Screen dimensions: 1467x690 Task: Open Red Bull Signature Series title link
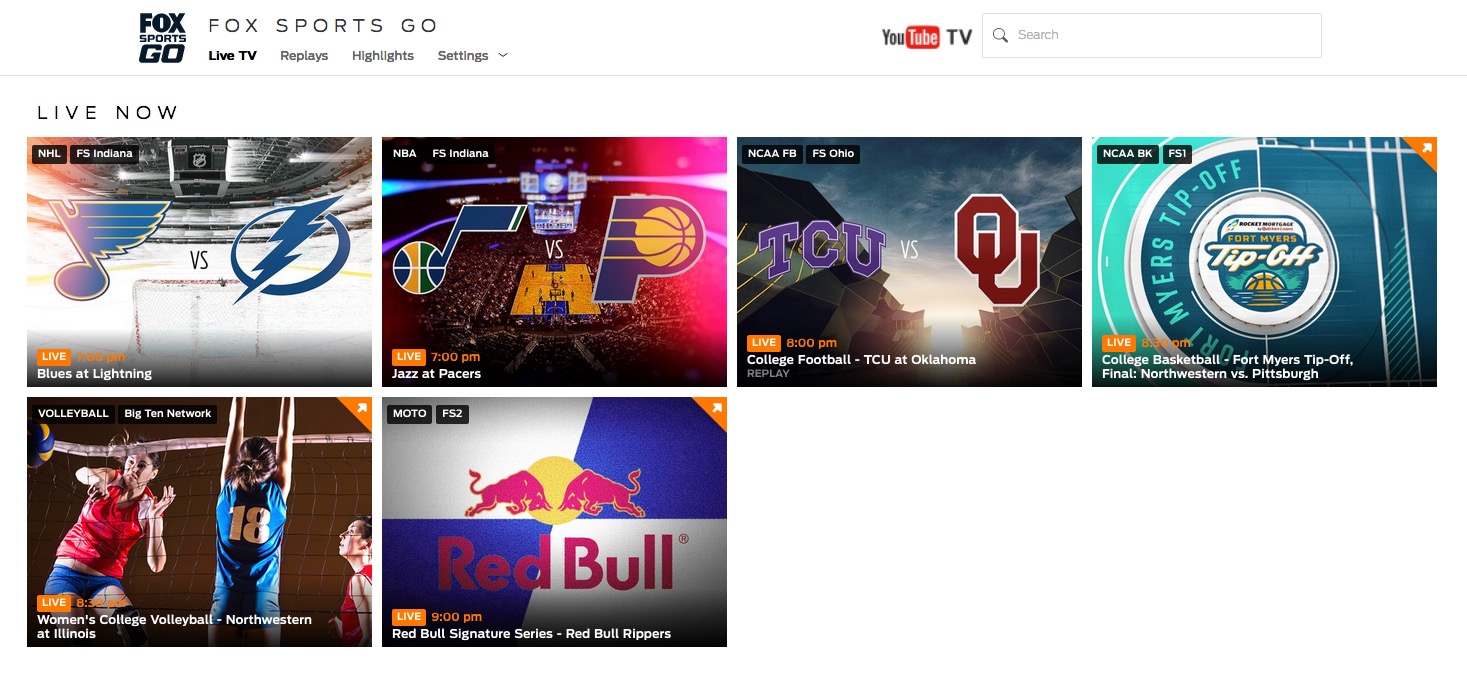click(x=531, y=633)
